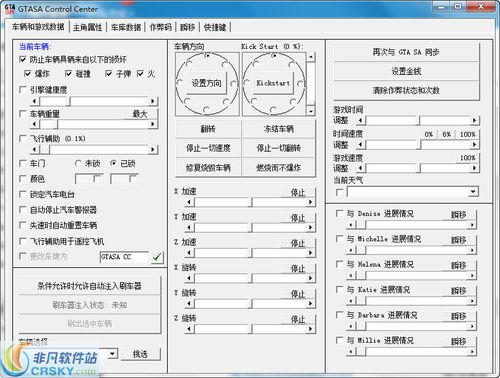Click the 车辆重量 slider track
This screenshot has height=378, width=500.
pos(94,125)
